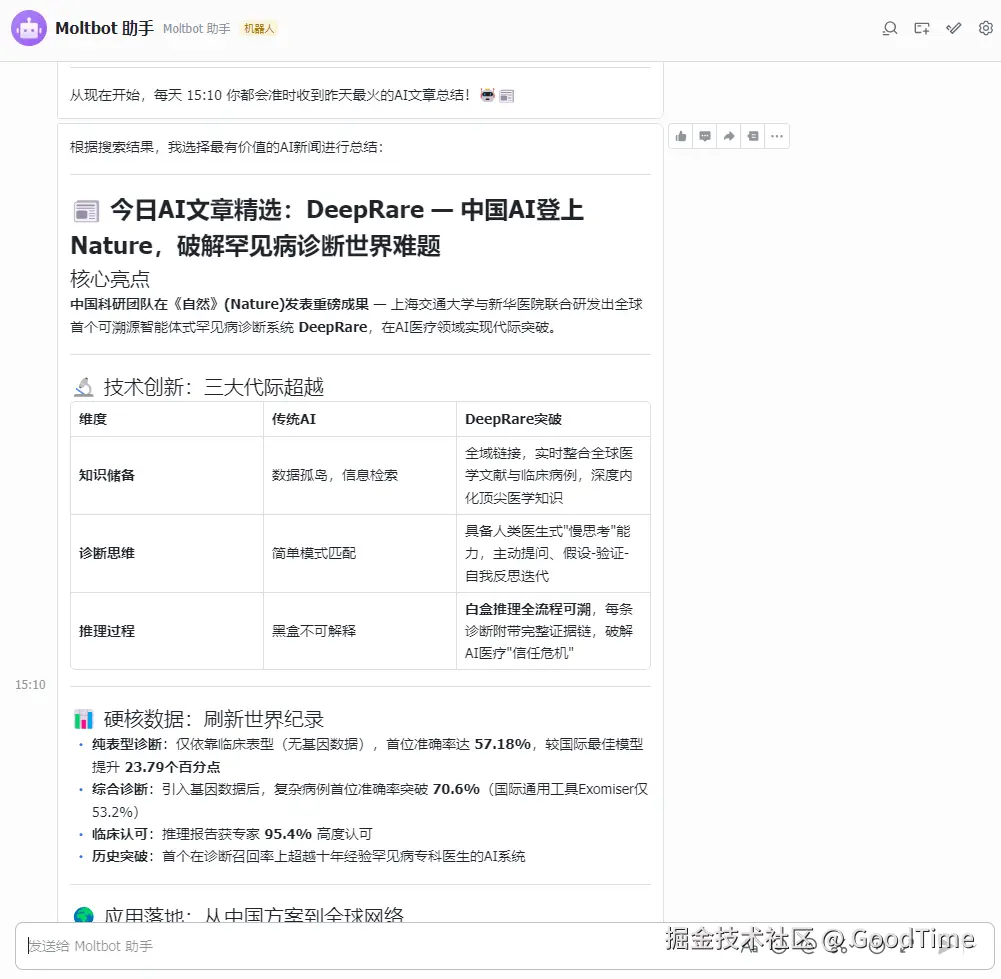Click the headline '今日AI文章精选: DeepRare'
The height and width of the screenshot is (979, 1001).
[267, 210]
